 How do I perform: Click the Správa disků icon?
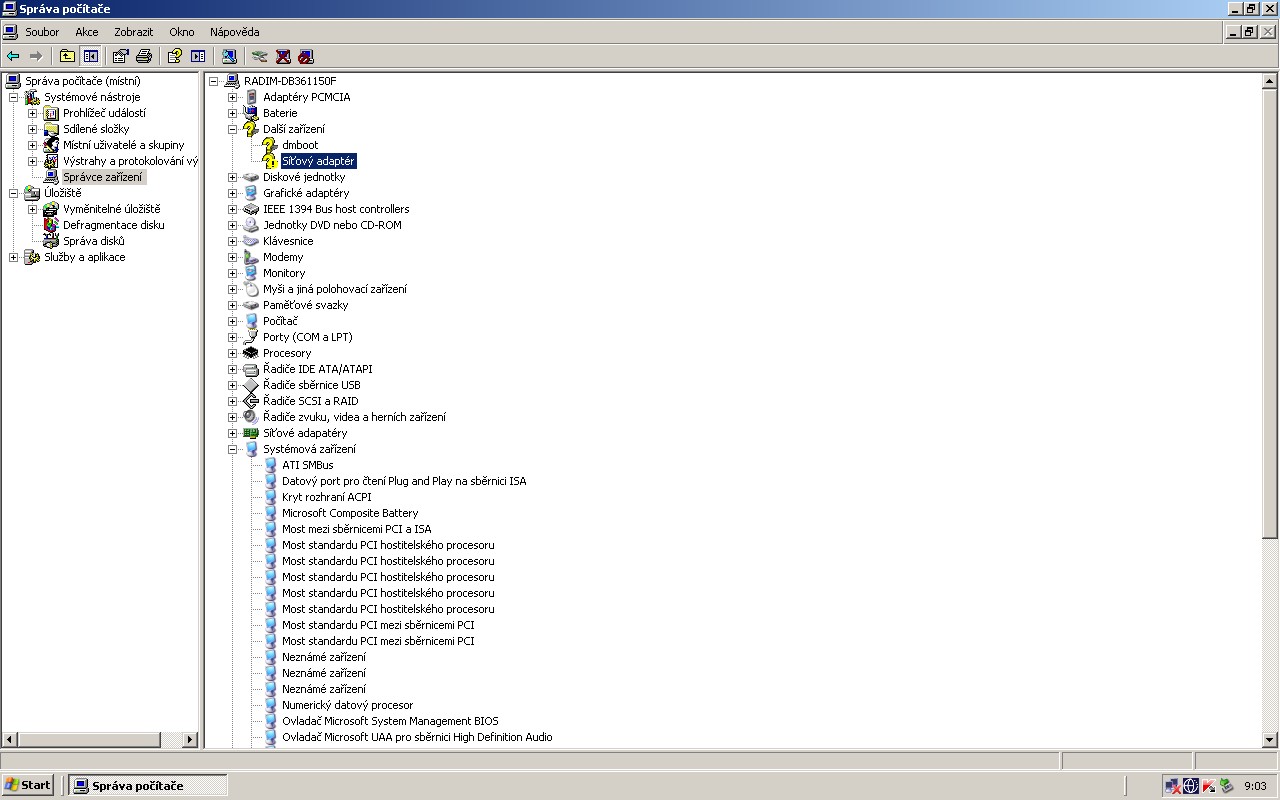pyautogui.click(x=51, y=241)
